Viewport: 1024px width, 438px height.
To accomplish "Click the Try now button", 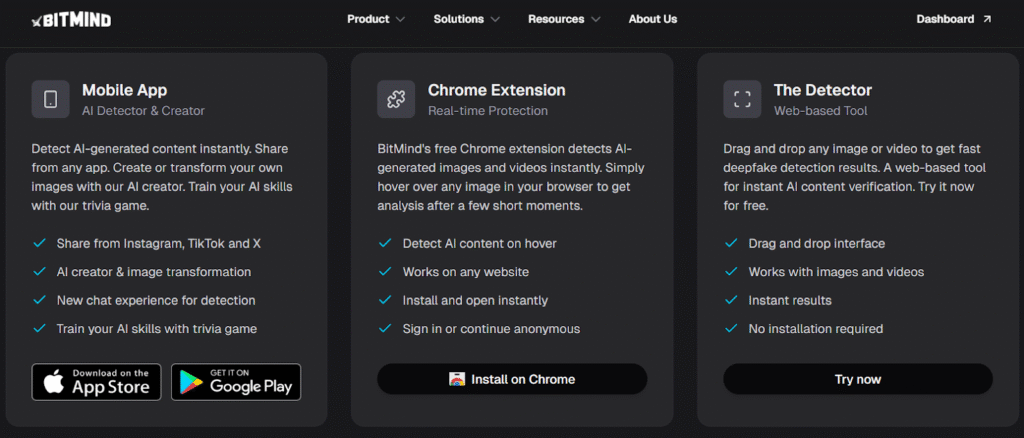I will coord(857,379).
